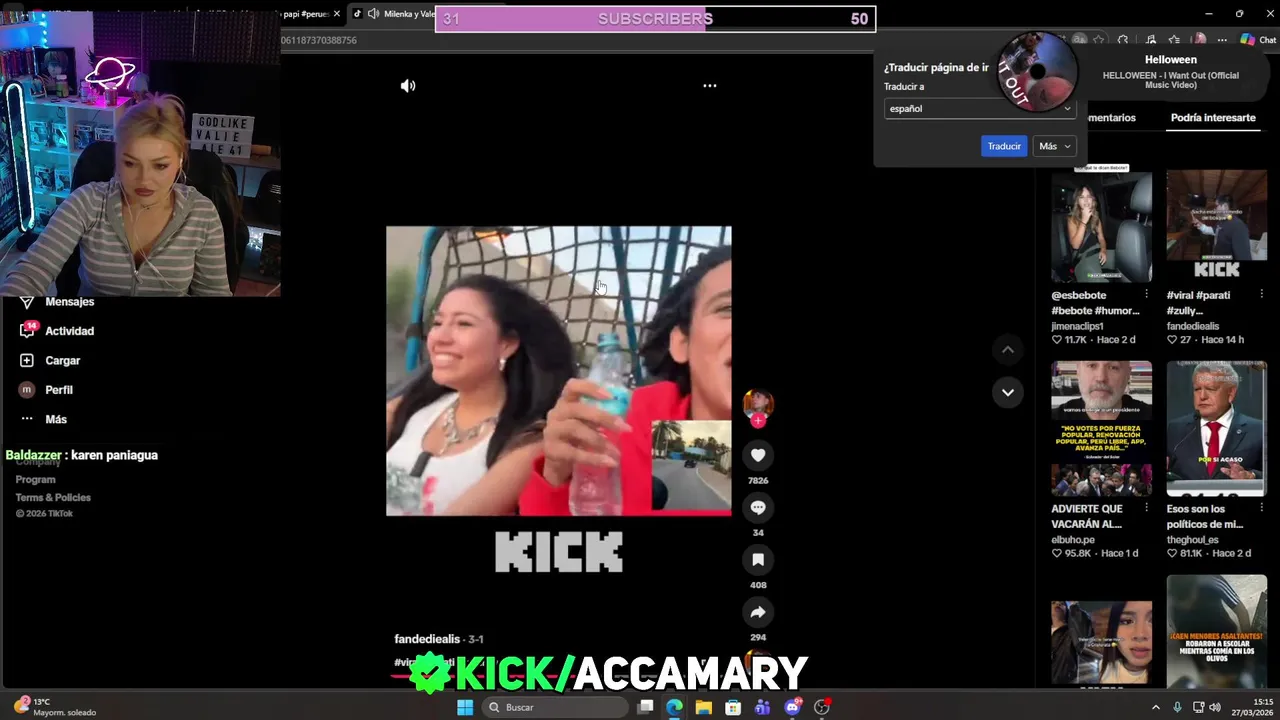Open the Program footer link
This screenshot has height=720, width=1280.
pos(35,480)
